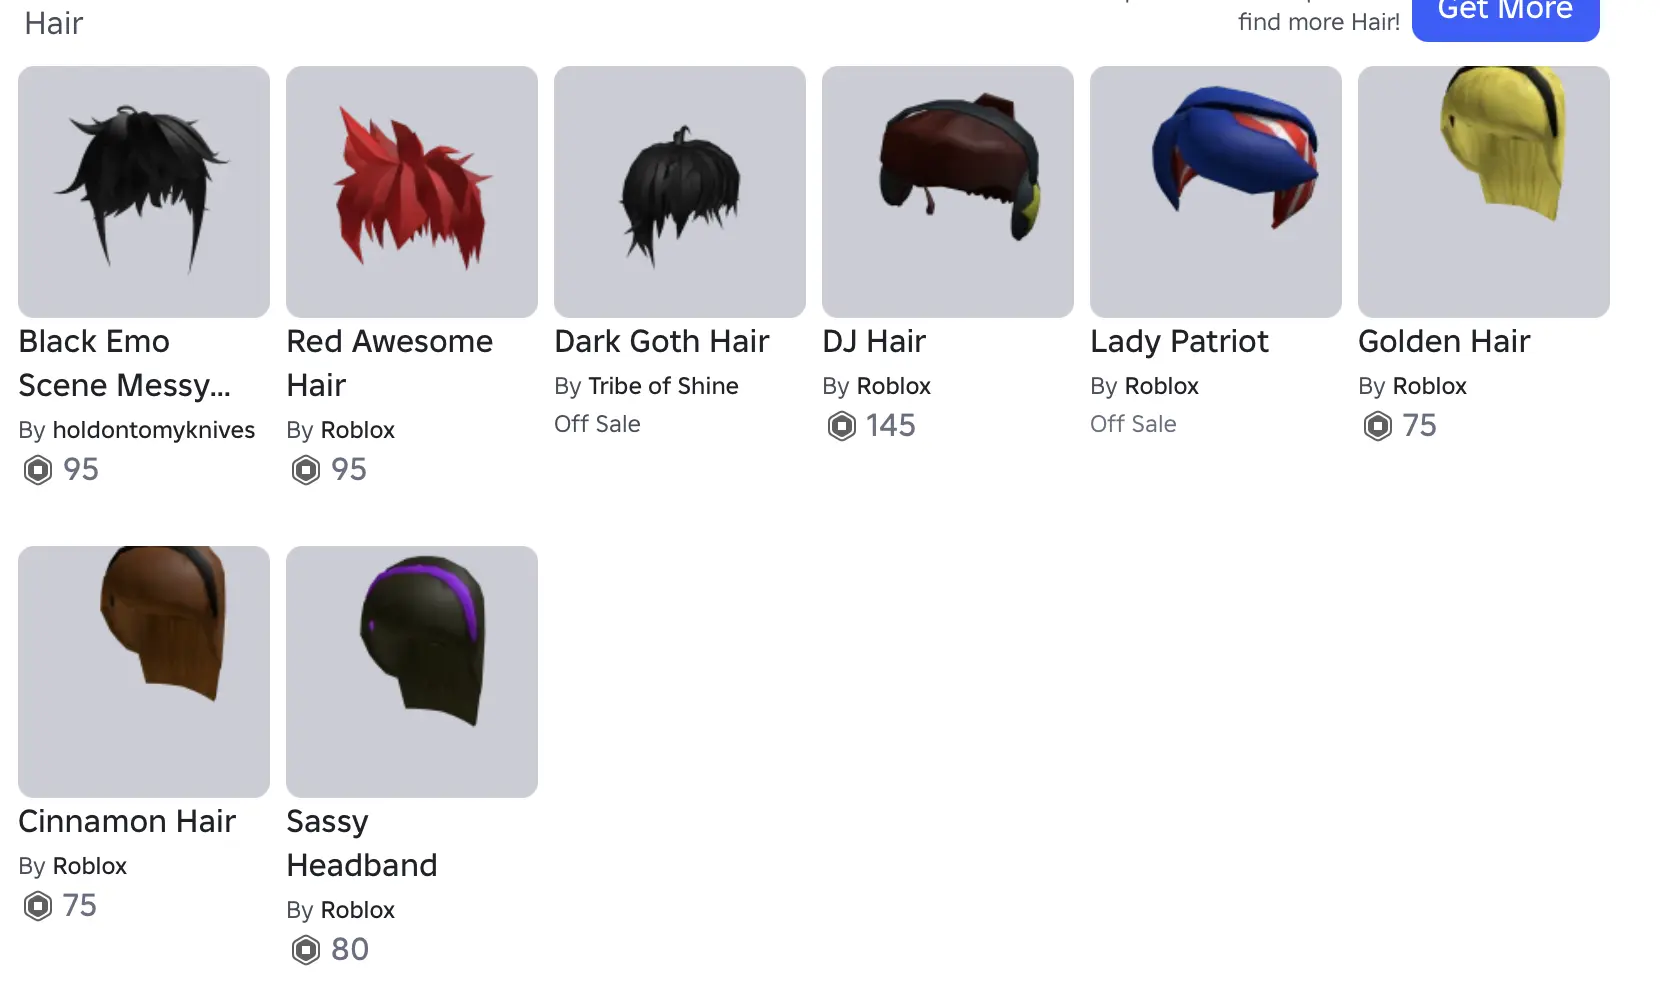The height and width of the screenshot is (992, 1668).
Task: Open Tribe of Shine creator link
Action: pyautogui.click(x=664, y=386)
